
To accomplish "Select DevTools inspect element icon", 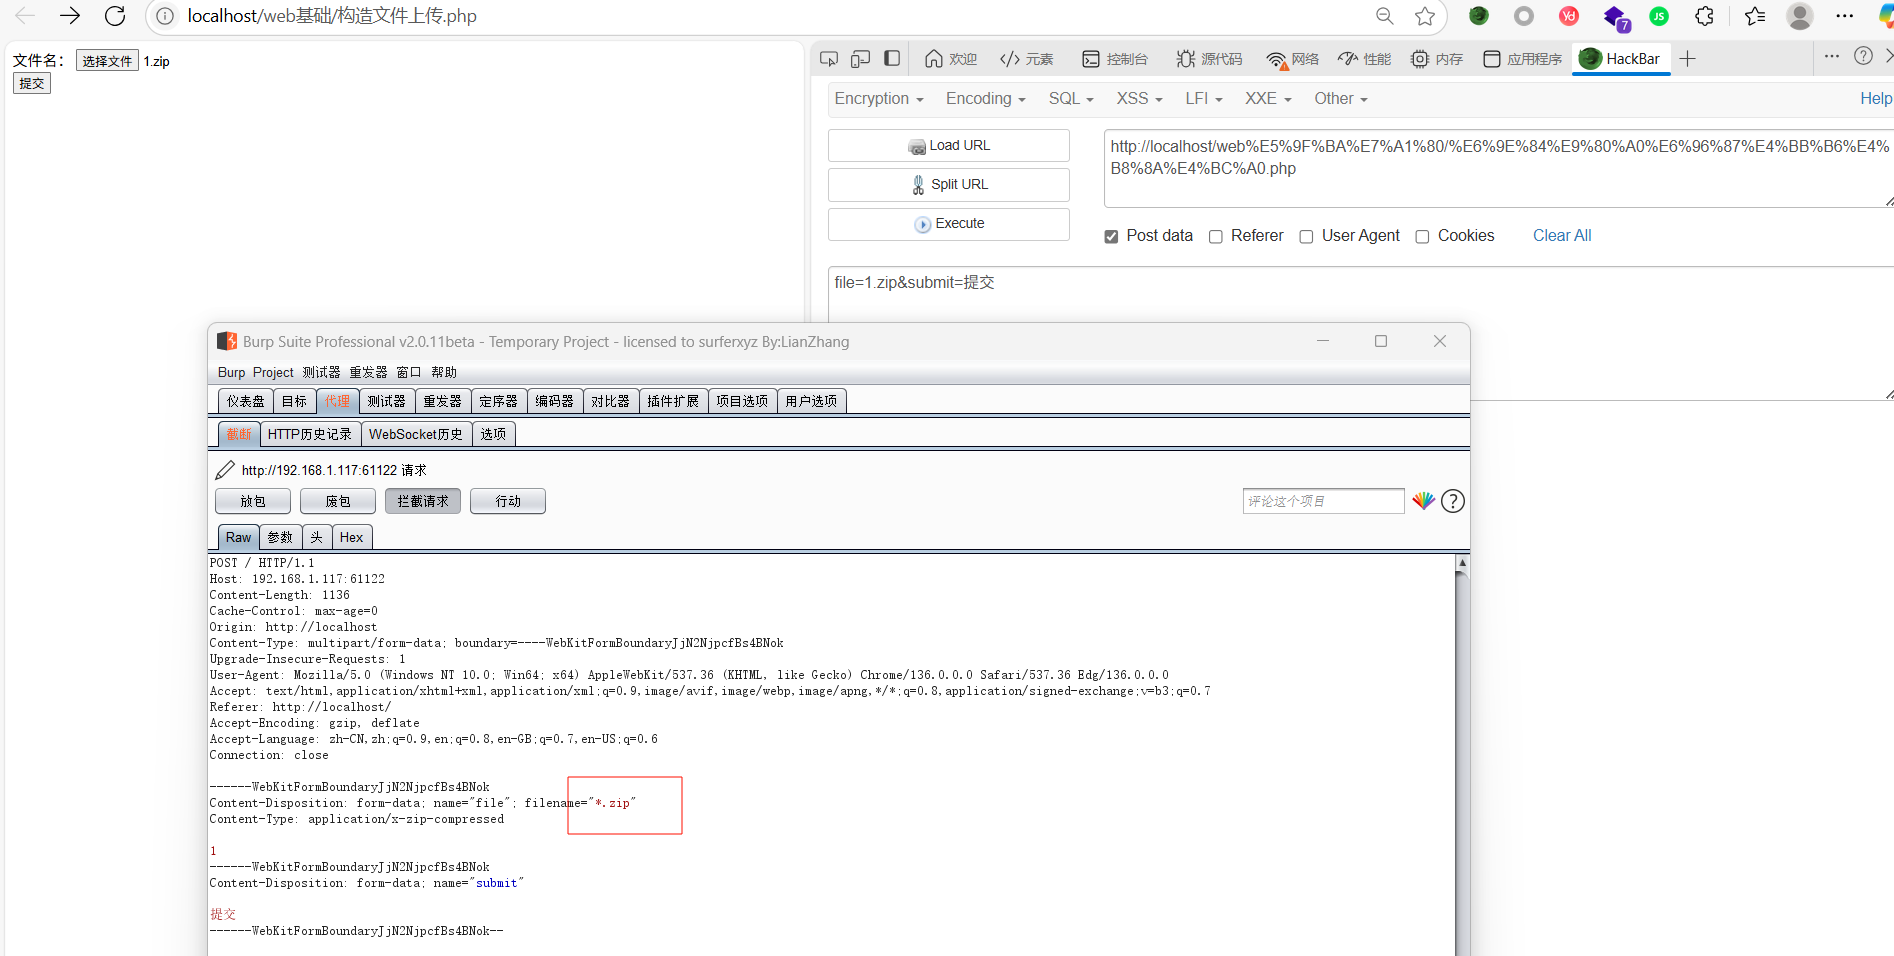I will (x=829, y=59).
